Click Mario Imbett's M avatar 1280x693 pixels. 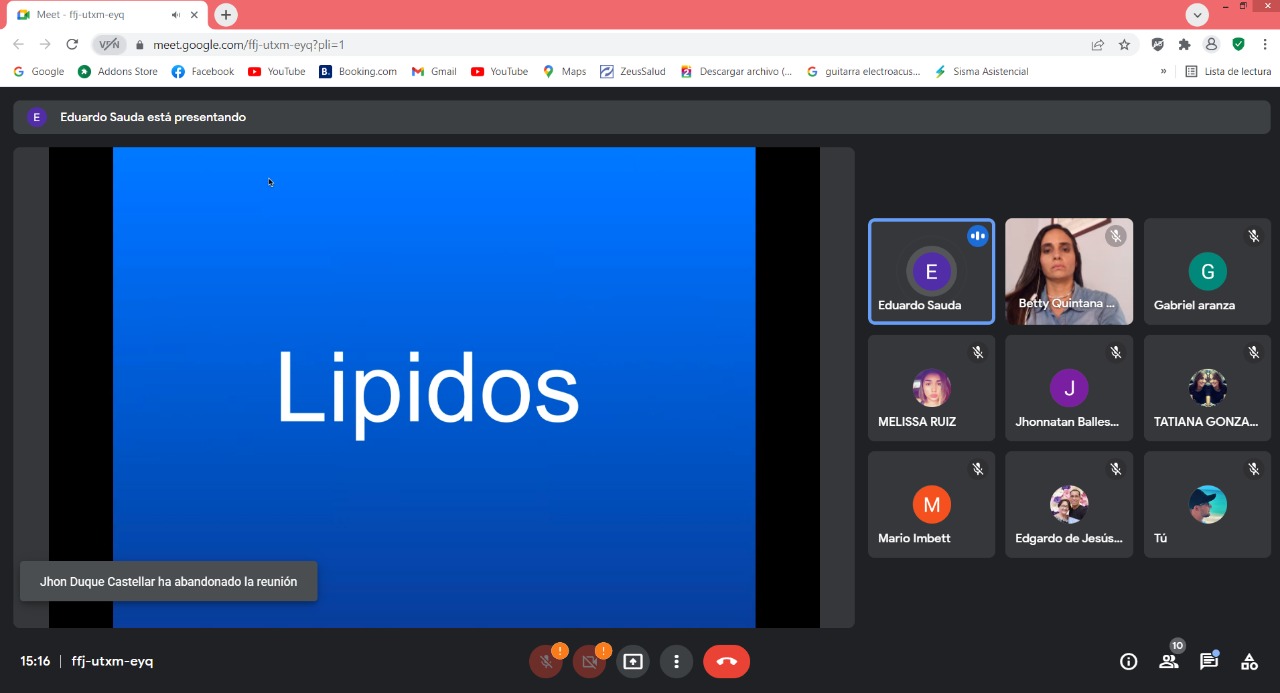(931, 505)
